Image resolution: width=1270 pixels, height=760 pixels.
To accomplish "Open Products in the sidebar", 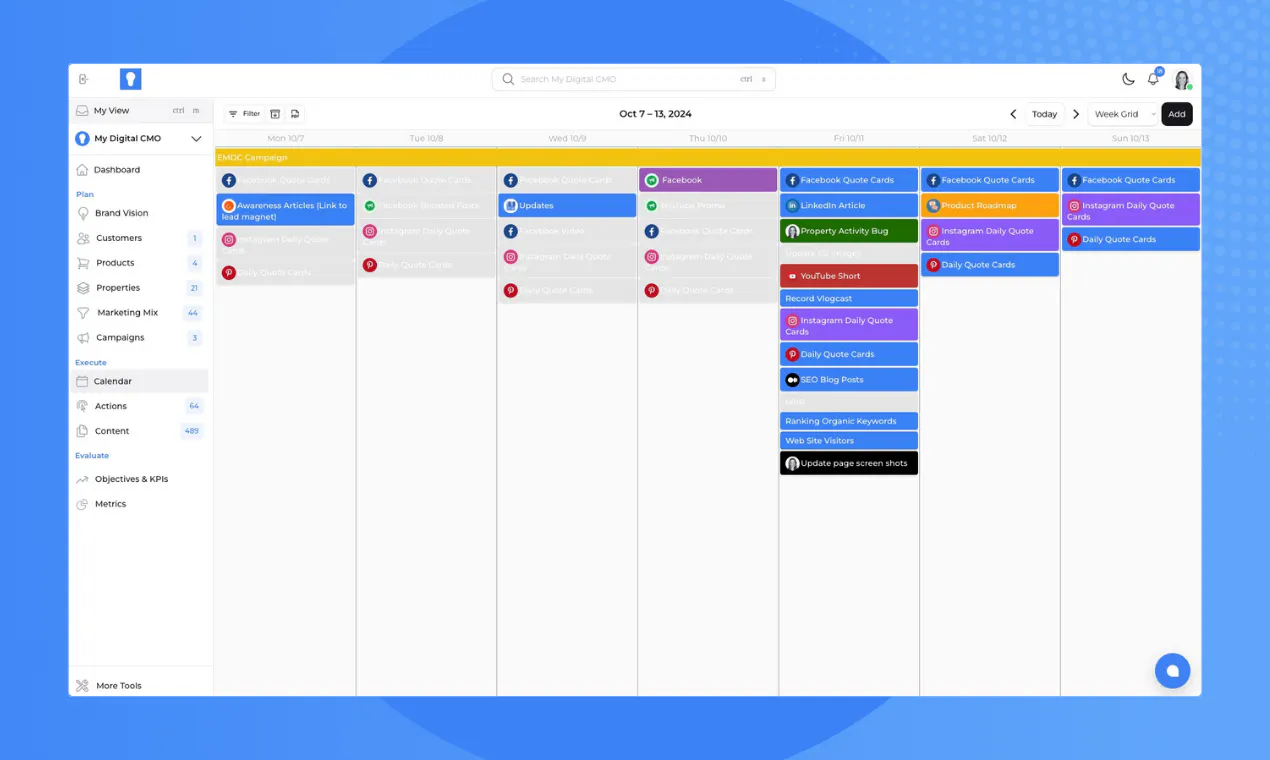I will tap(140, 263).
